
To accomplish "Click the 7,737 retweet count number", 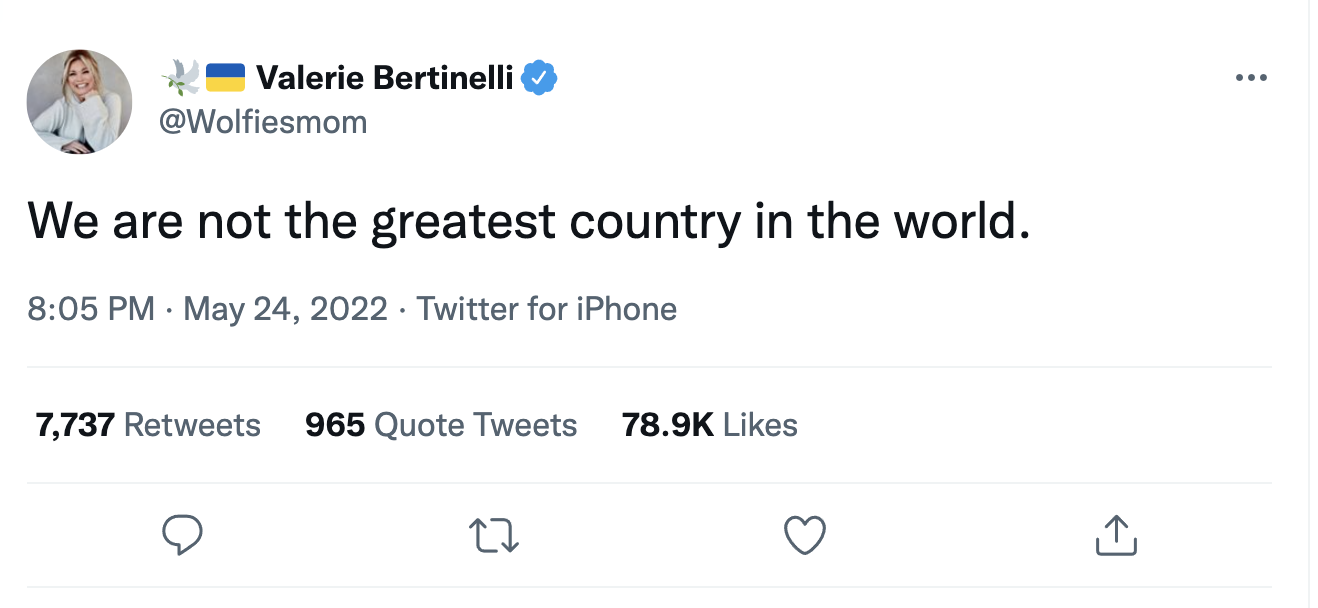I will coord(75,425).
